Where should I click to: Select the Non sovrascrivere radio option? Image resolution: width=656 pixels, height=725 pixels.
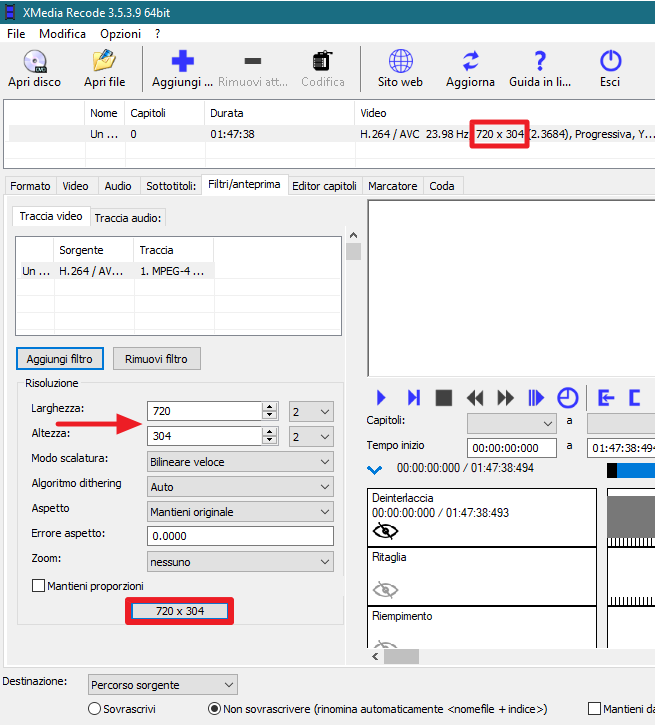214,708
